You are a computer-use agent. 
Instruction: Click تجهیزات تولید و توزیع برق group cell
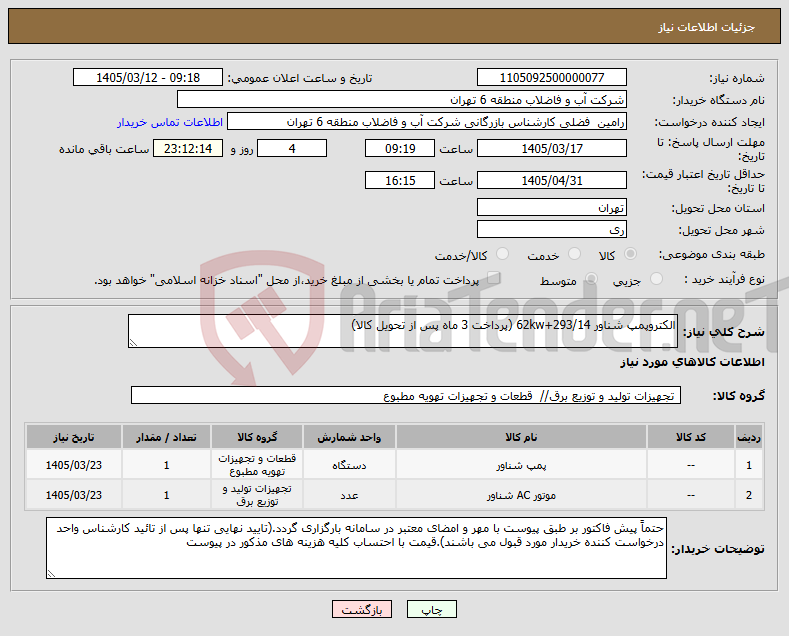click(257, 495)
